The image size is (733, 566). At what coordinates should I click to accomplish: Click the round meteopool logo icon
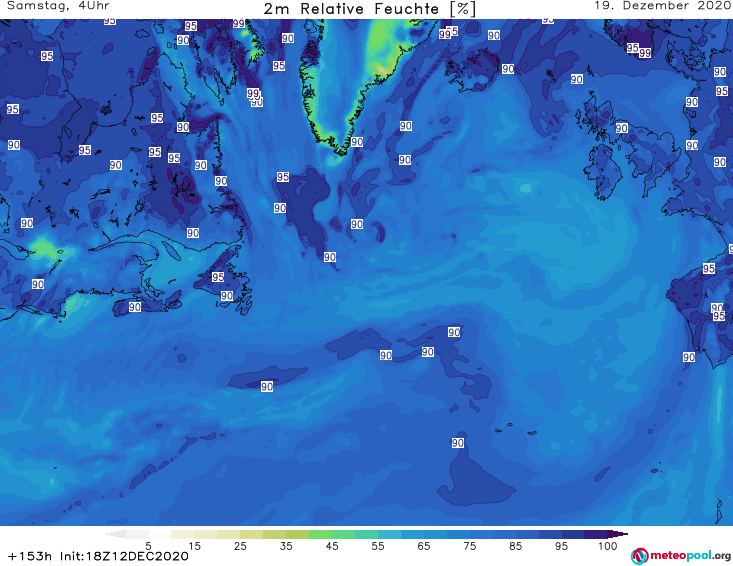pos(639,556)
